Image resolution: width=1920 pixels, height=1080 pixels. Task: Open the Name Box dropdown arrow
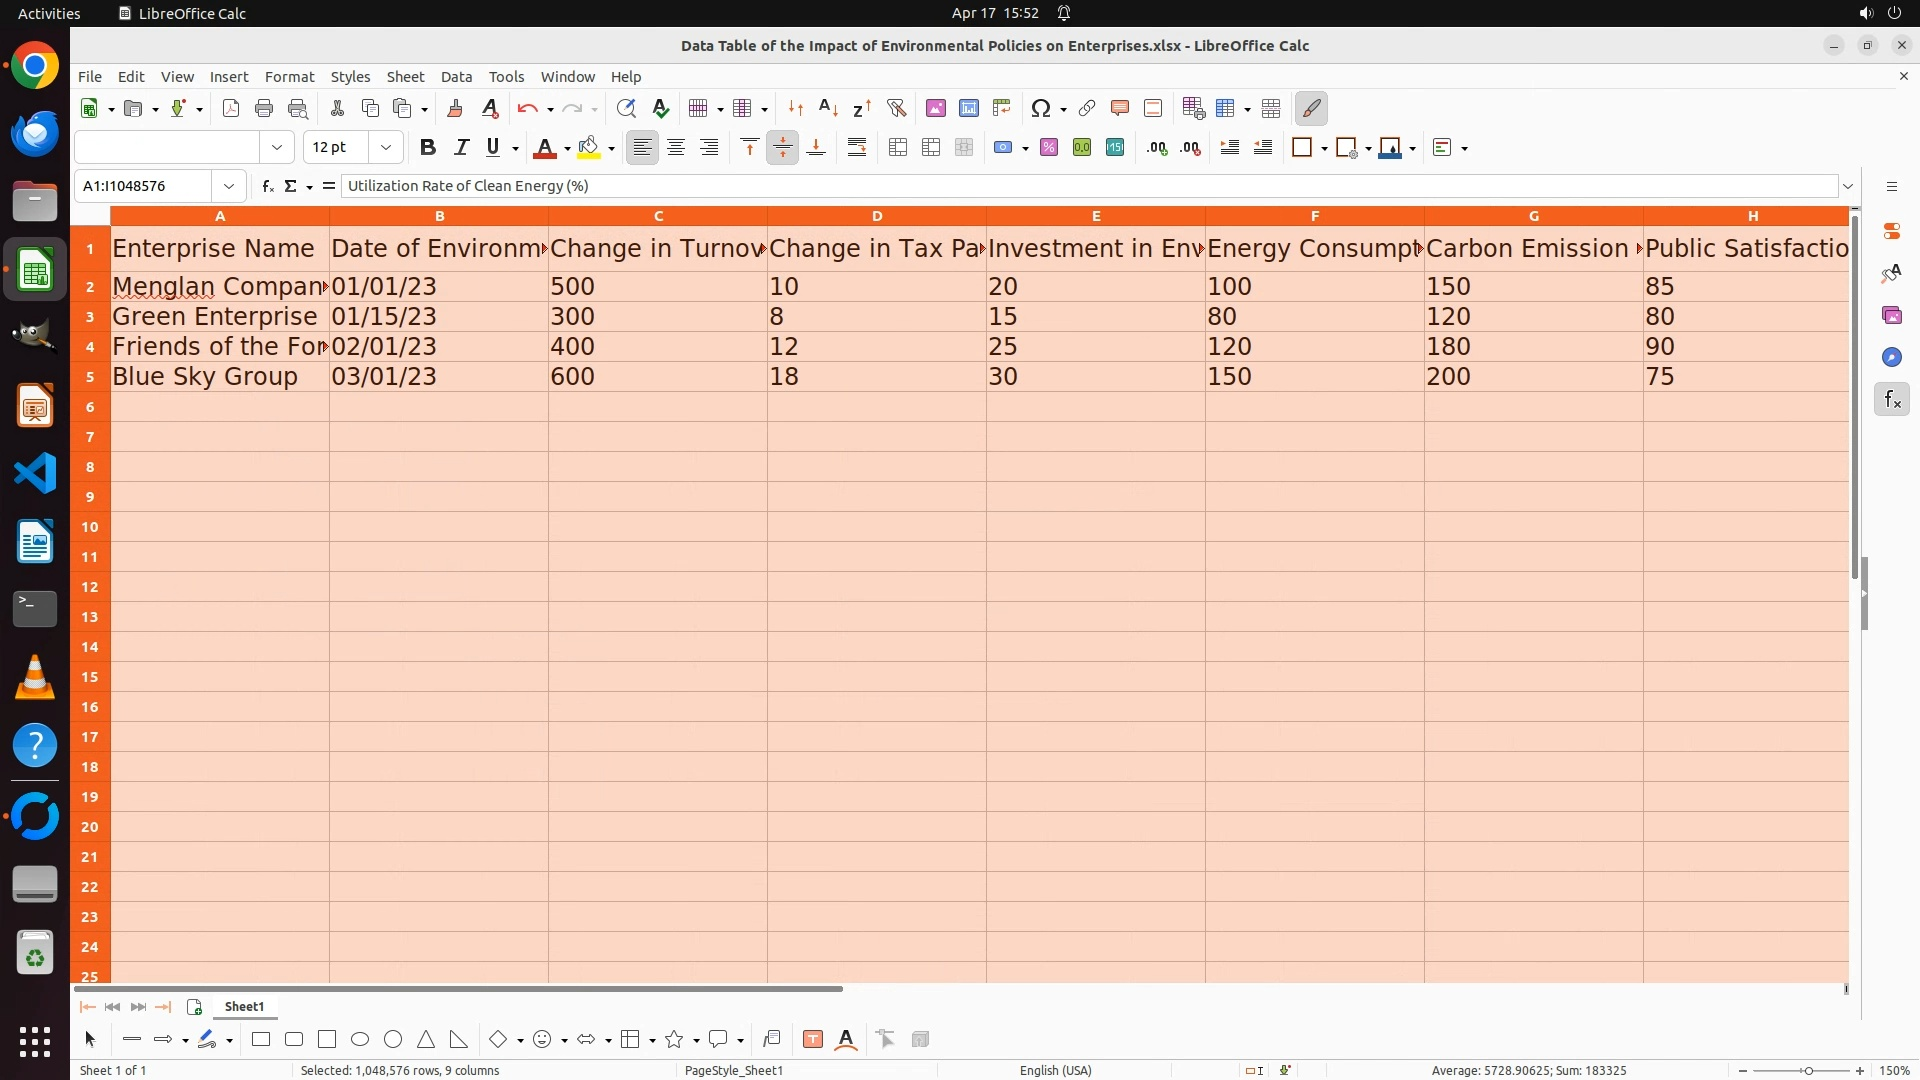229,186
